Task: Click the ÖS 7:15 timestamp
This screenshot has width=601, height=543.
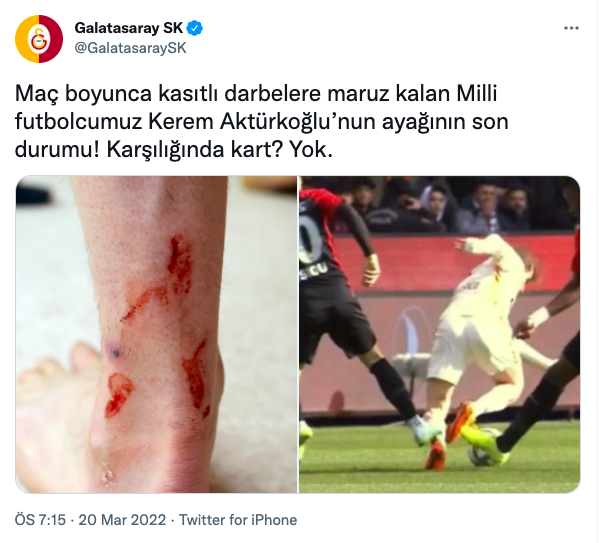Action: [40, 520]
